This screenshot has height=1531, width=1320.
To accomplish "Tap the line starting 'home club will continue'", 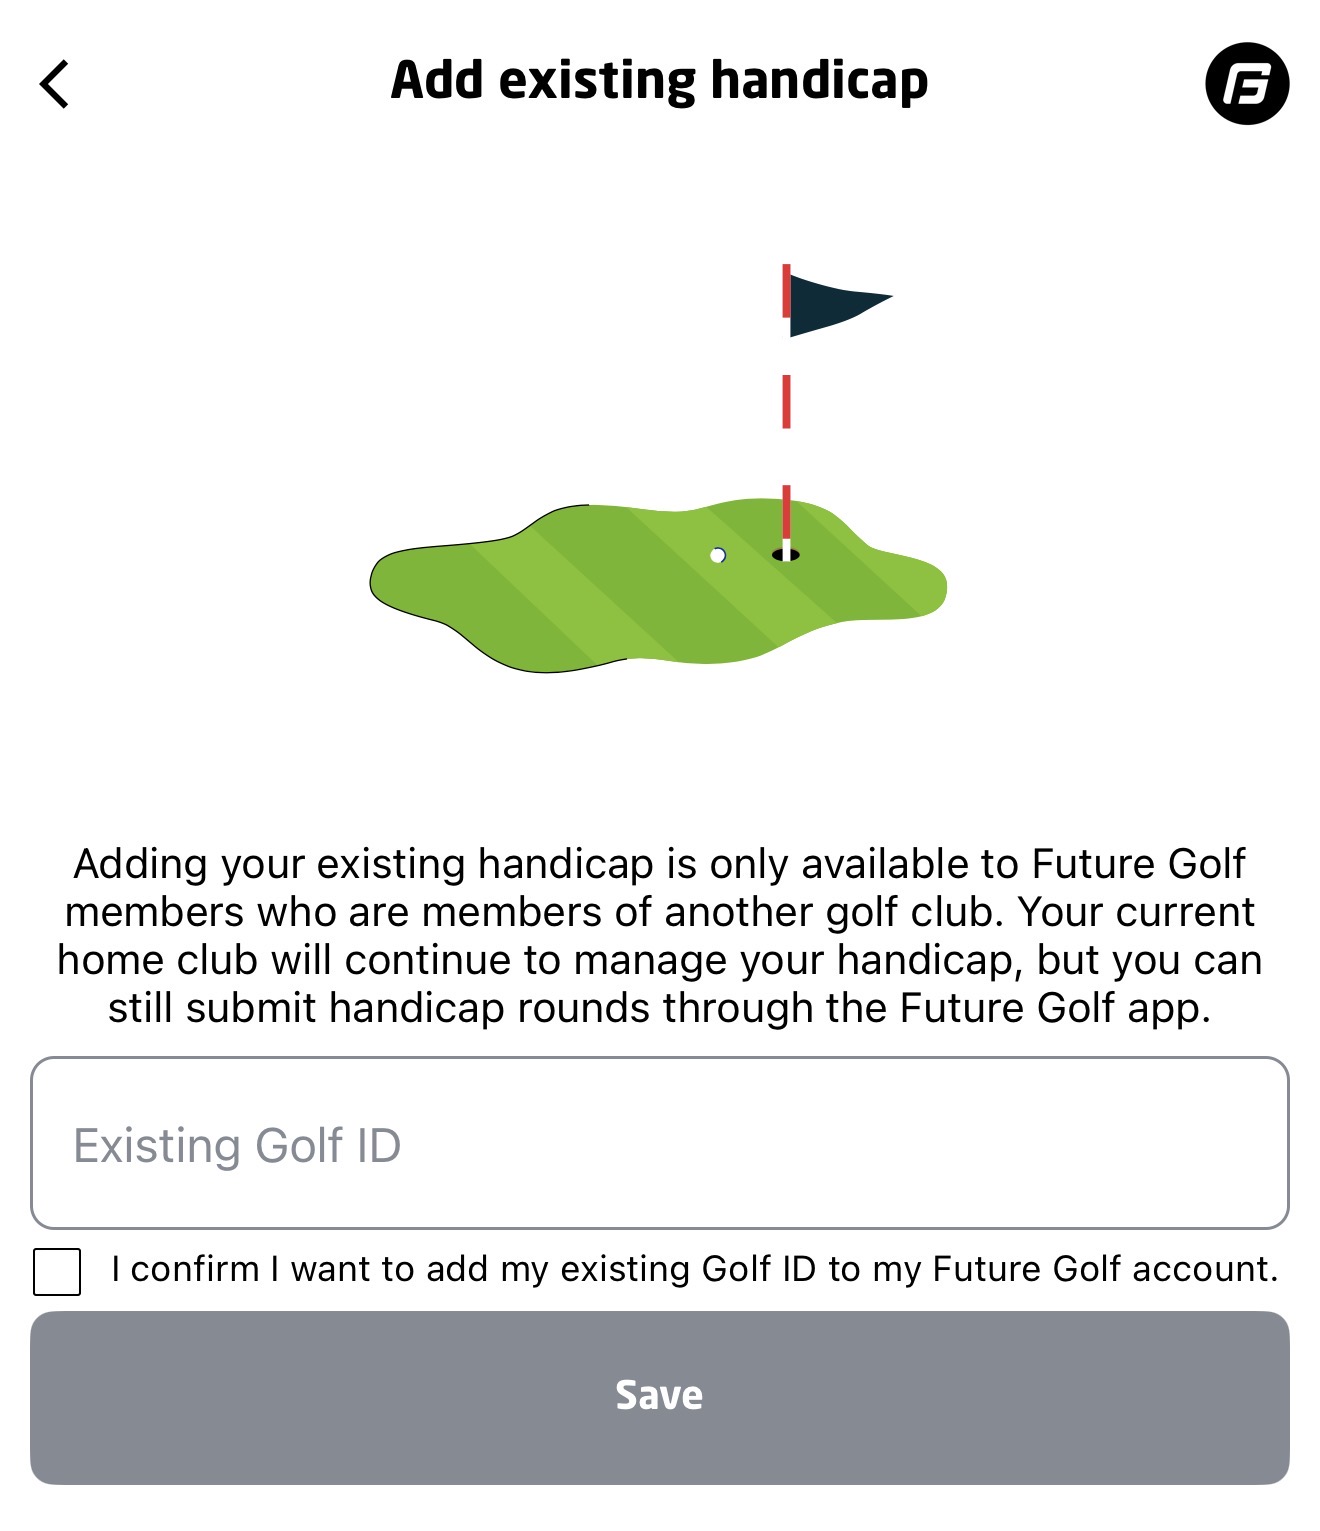I will (660, 960).
